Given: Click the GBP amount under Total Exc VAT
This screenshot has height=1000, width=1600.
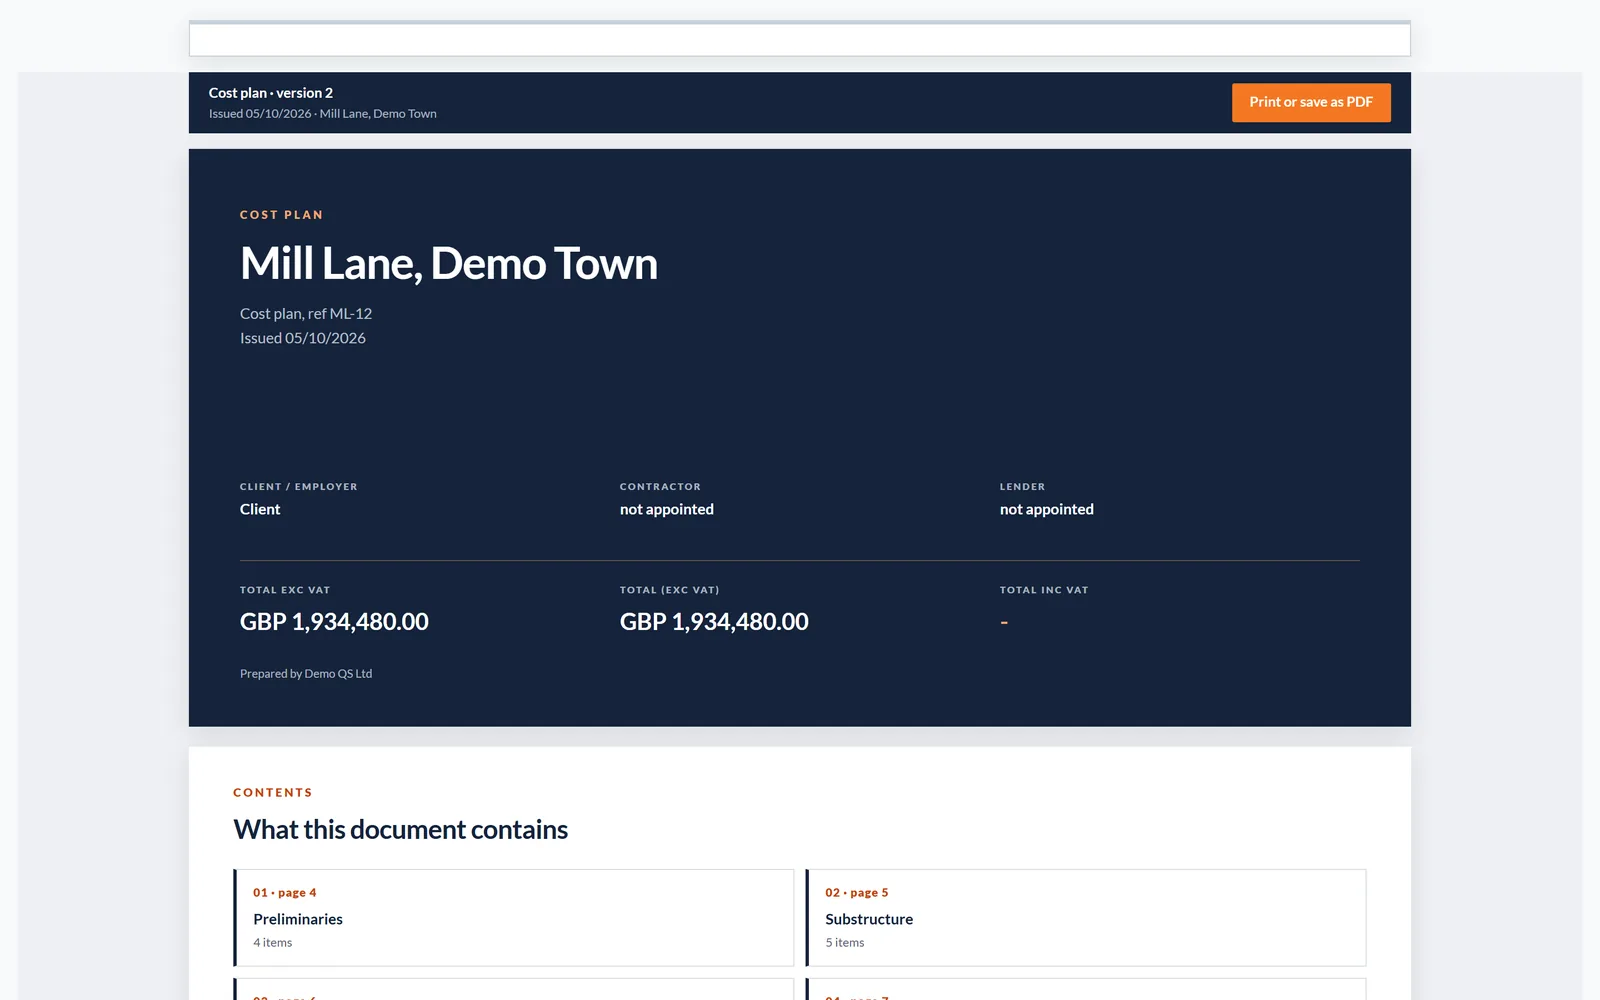Looking at the screenshot, I should click(x=334, y=622).
